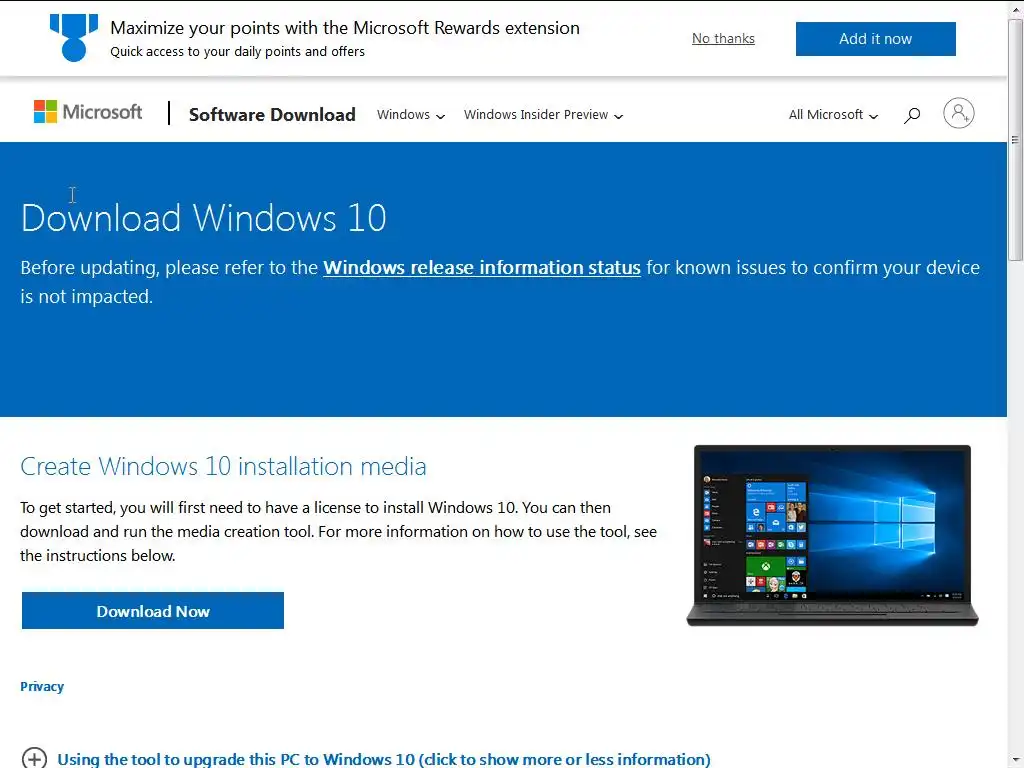Click the Windows 10 laptop image
This screenshot has width=1024, height=768.
coord(832,536)
